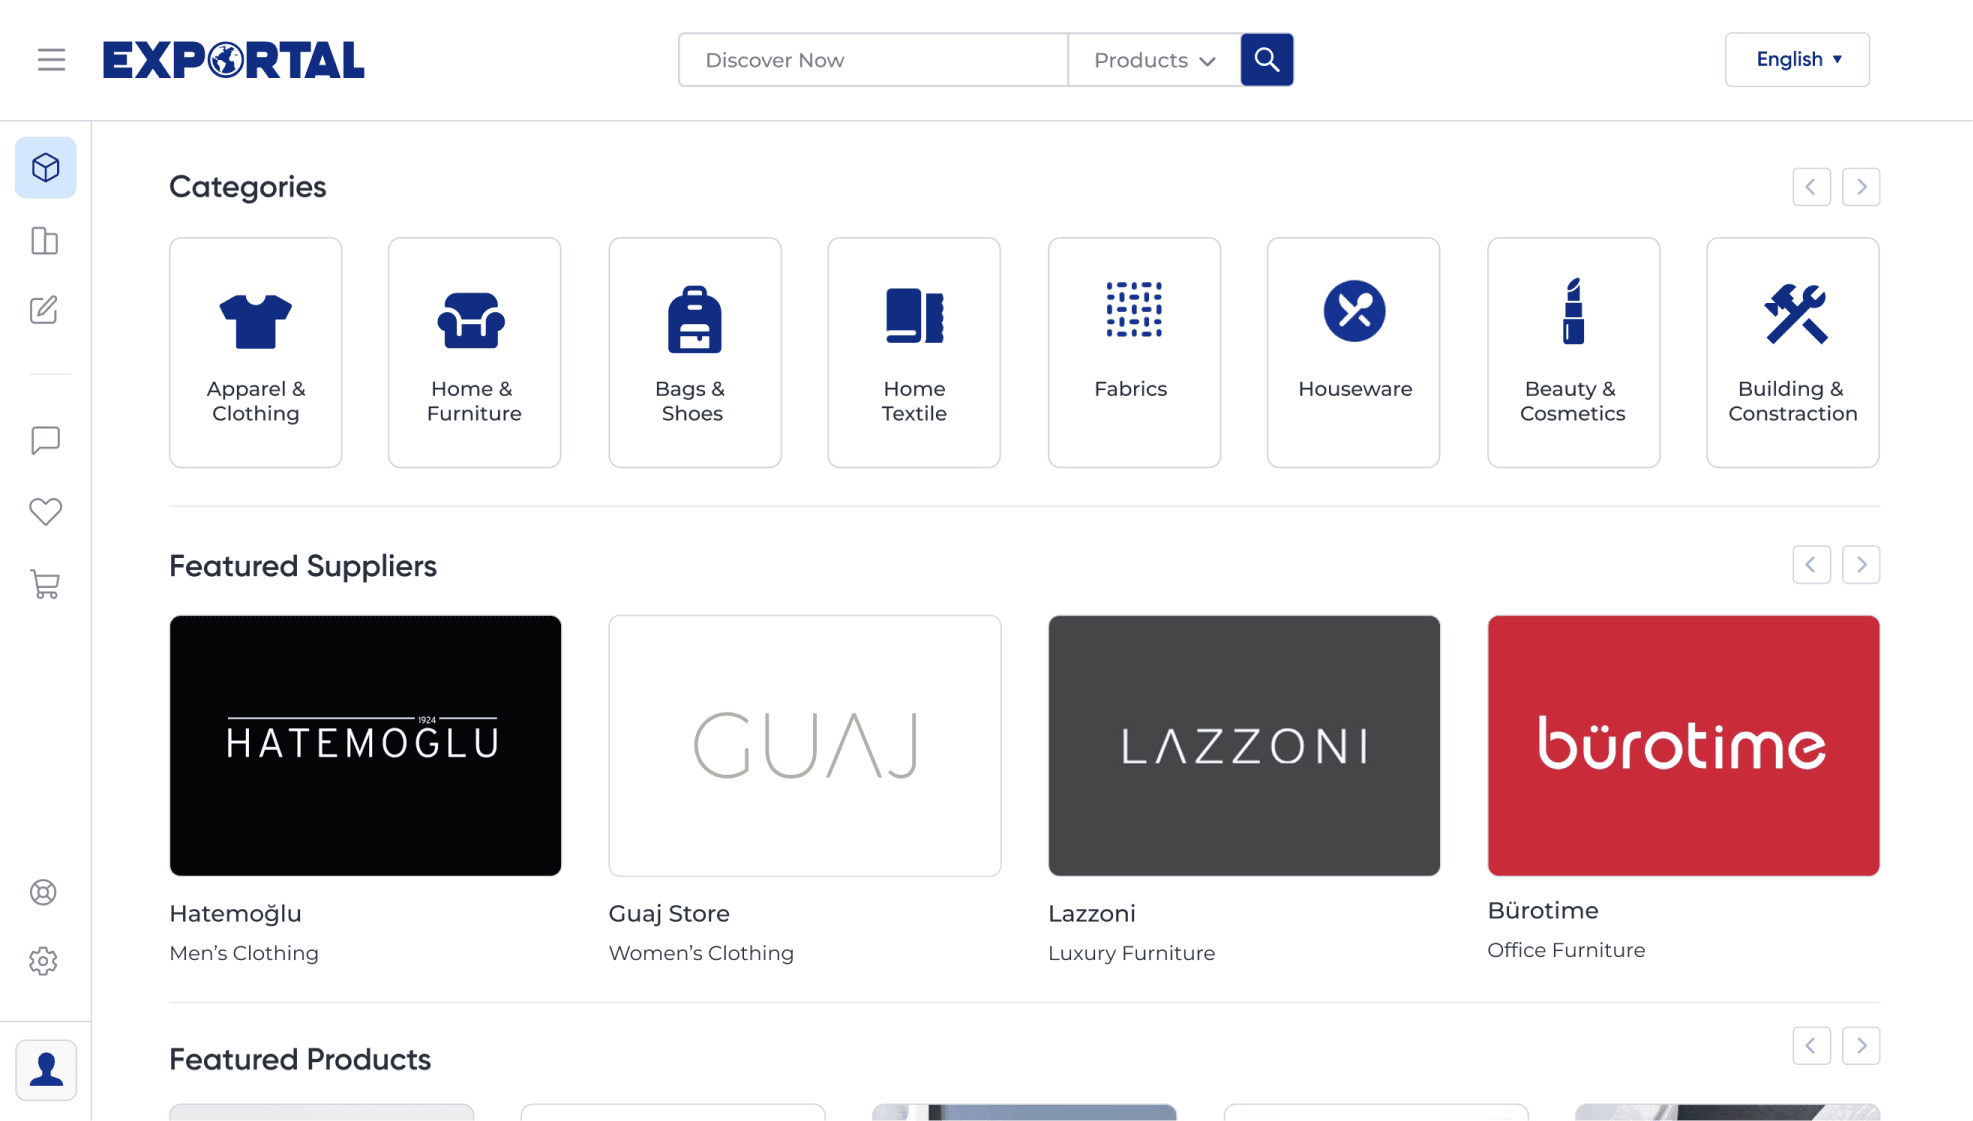The image size is (1973, 1121).
Task: Toggle the hamburger menu open
Action: pyautogui.click(x=50, y=57)
